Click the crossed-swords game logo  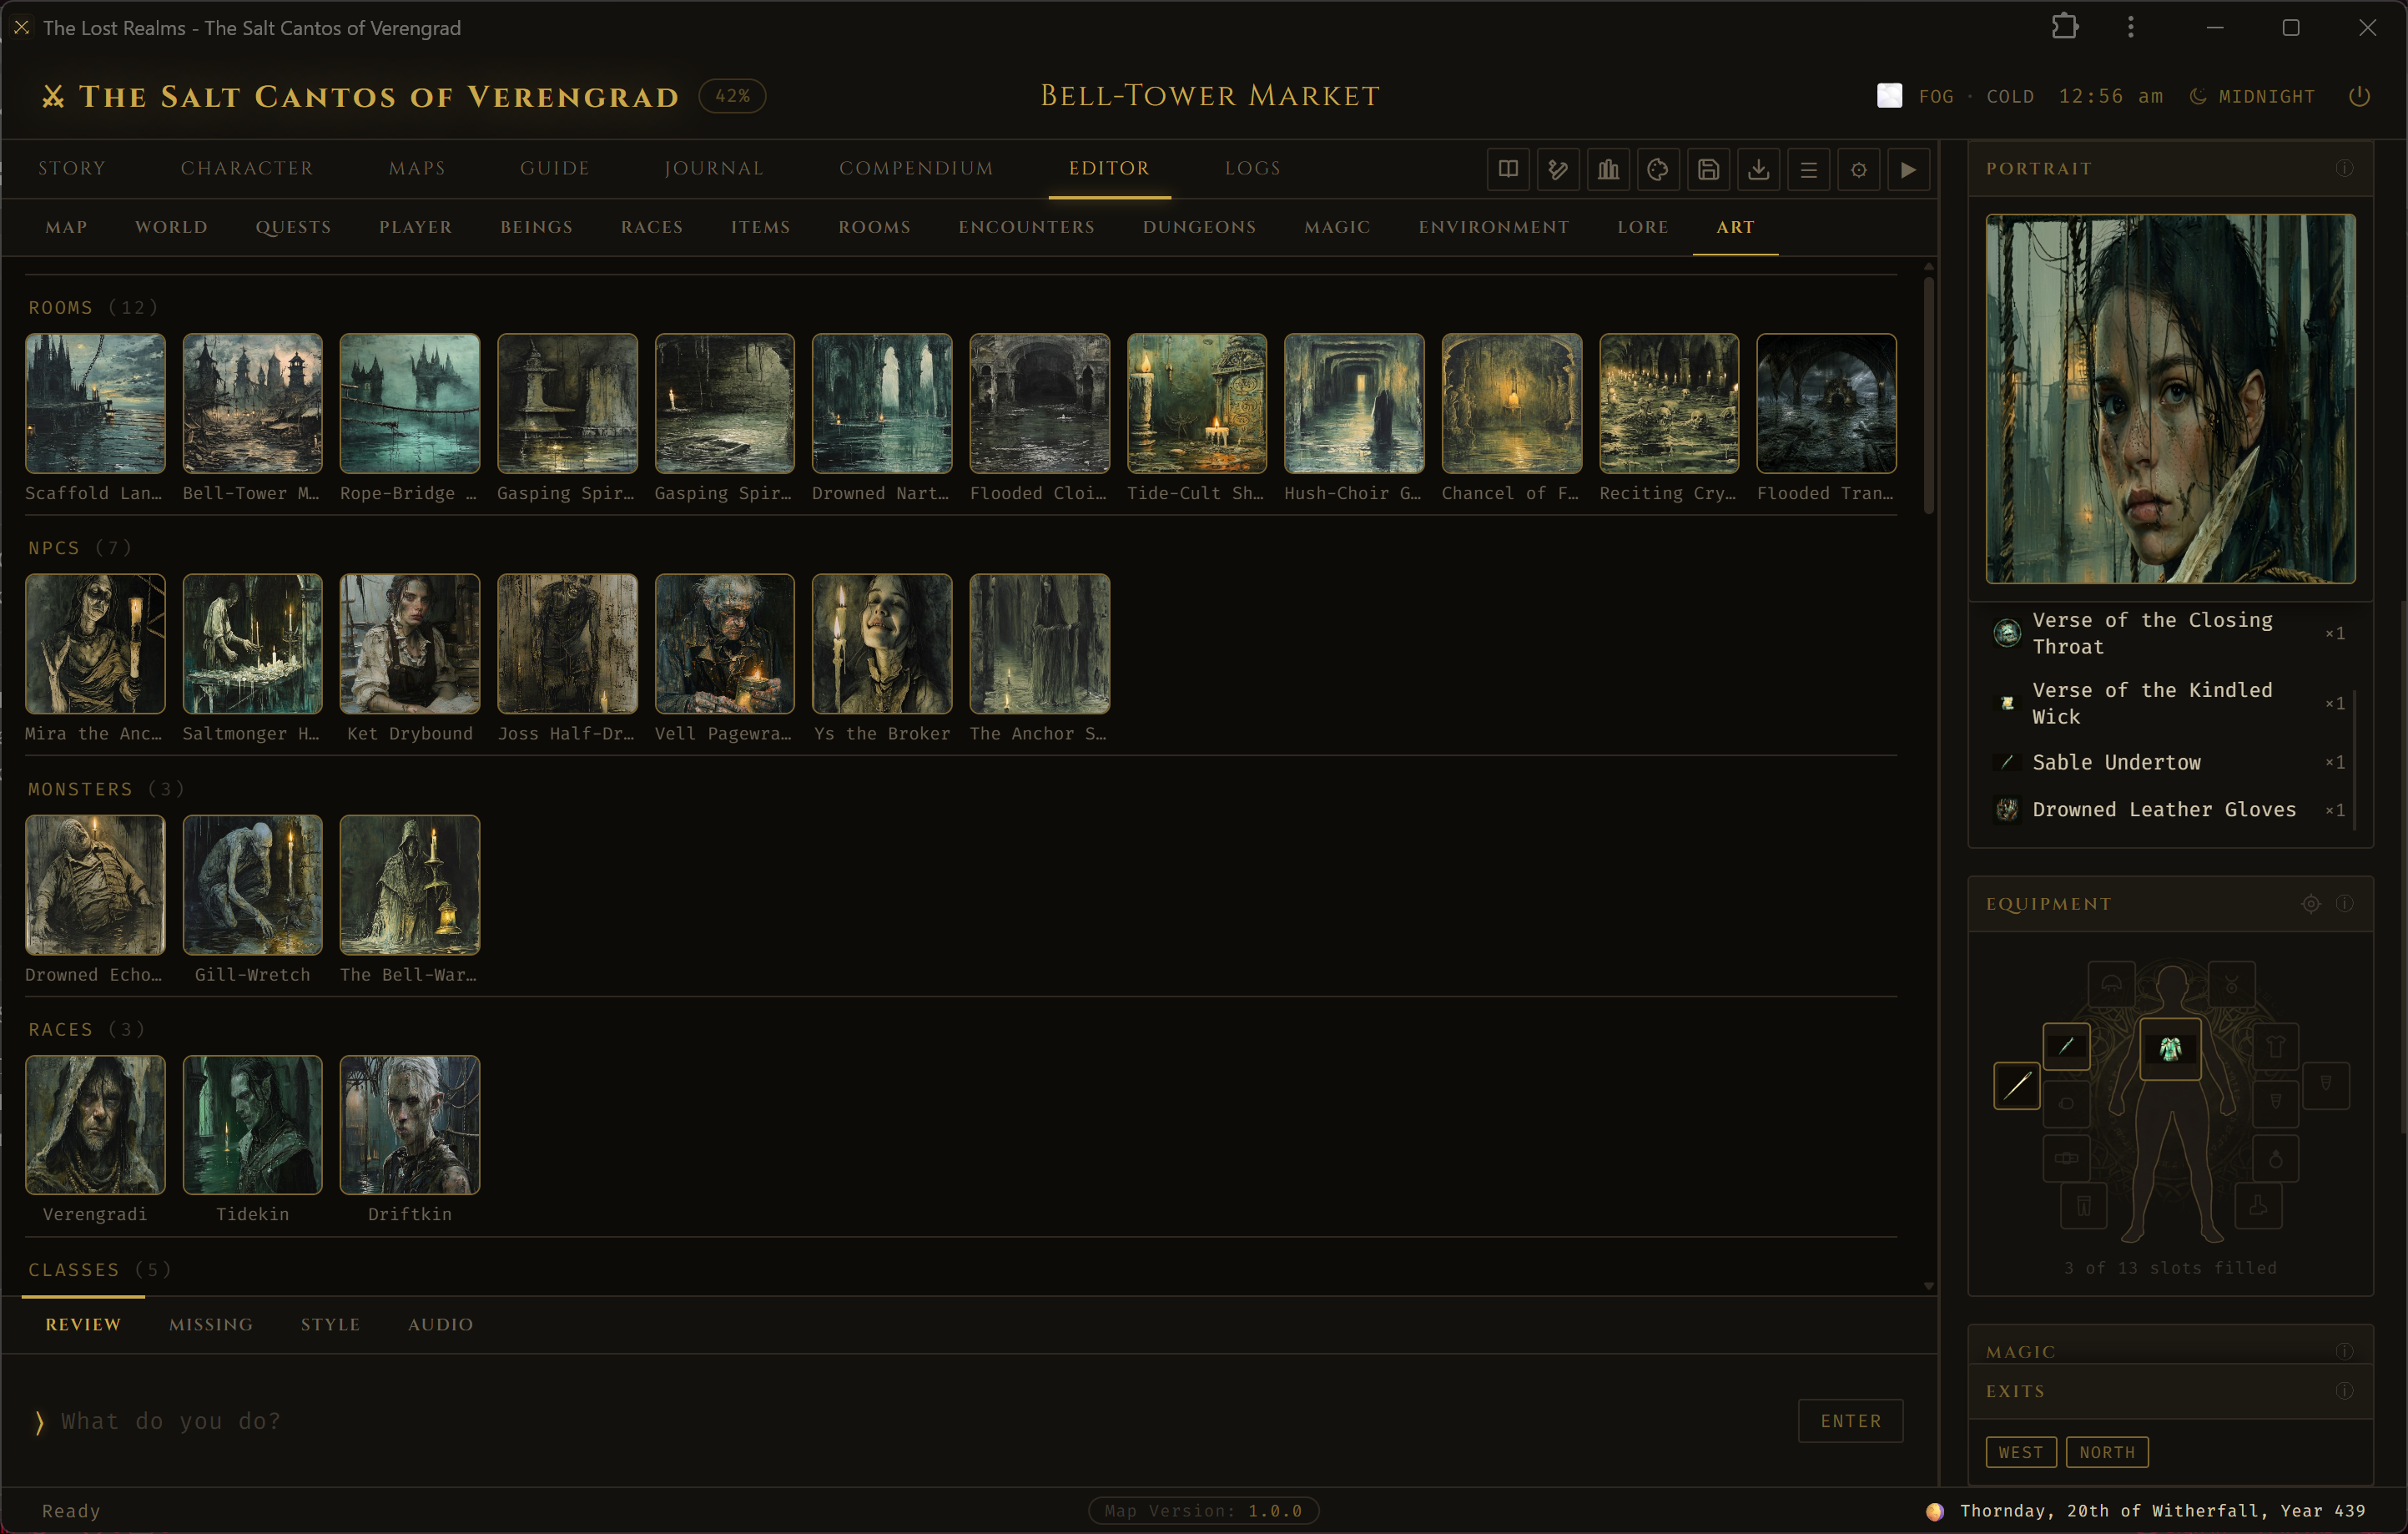point(53,96)
